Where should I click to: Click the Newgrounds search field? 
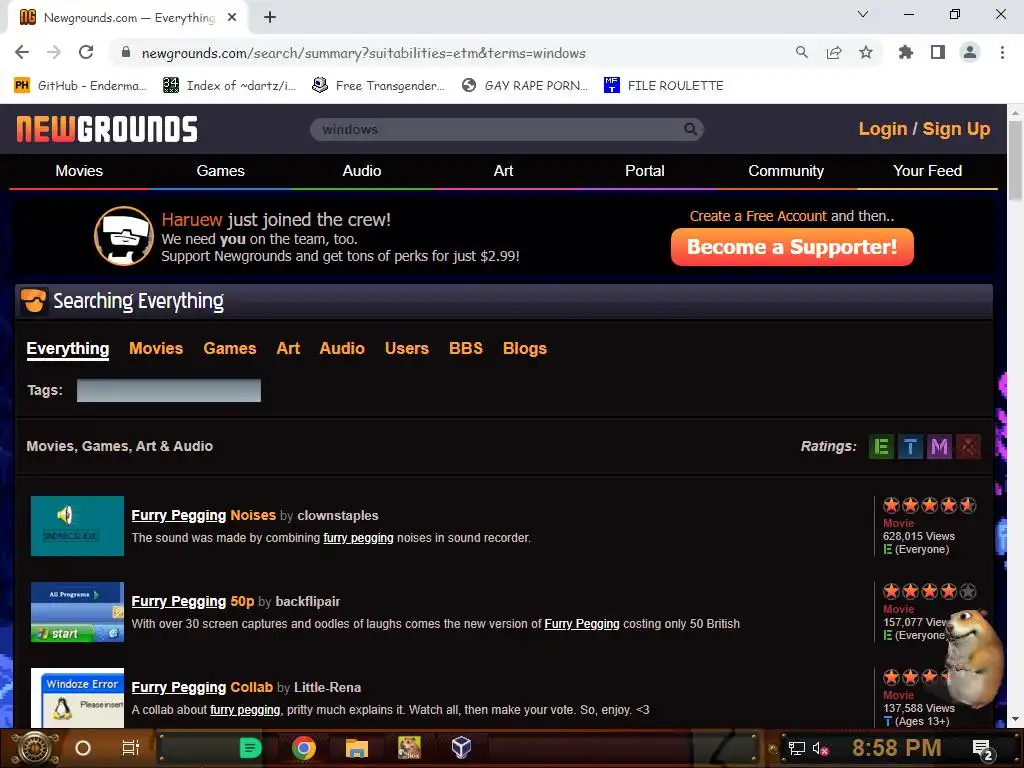[507, 129]
